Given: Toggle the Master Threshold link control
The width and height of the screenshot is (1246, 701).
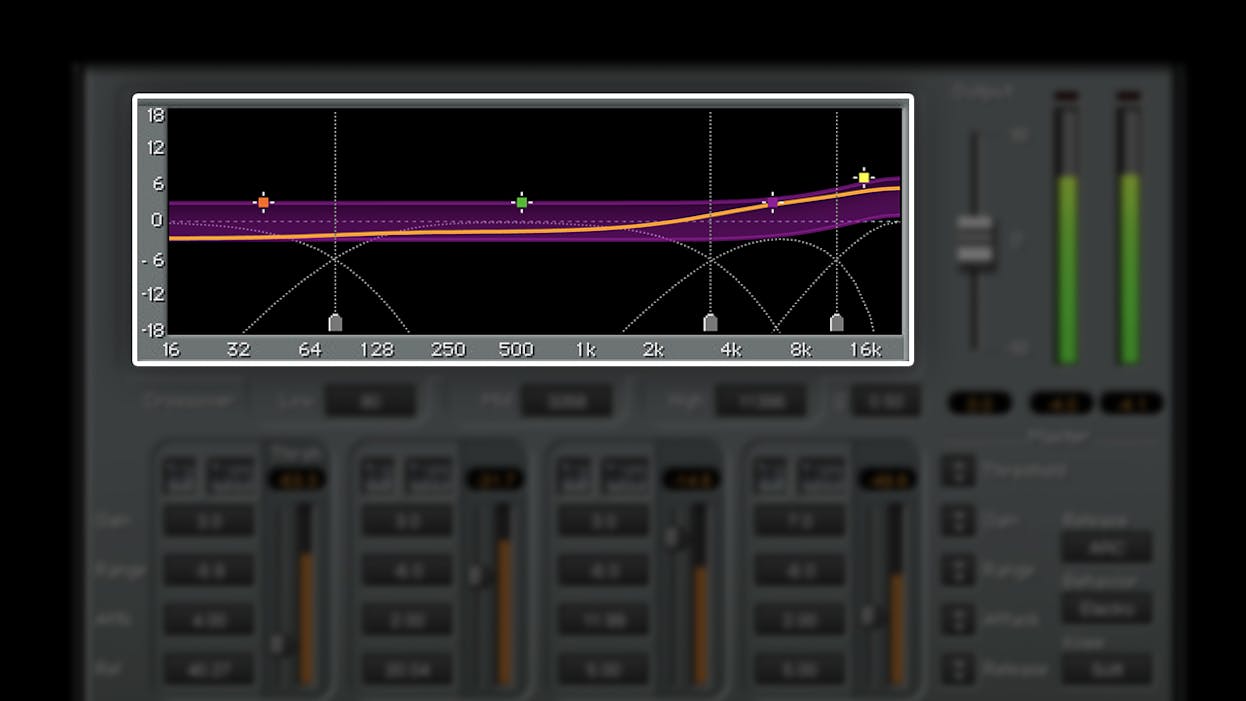Looking at the screenshot, I should [x=959, y=470].
